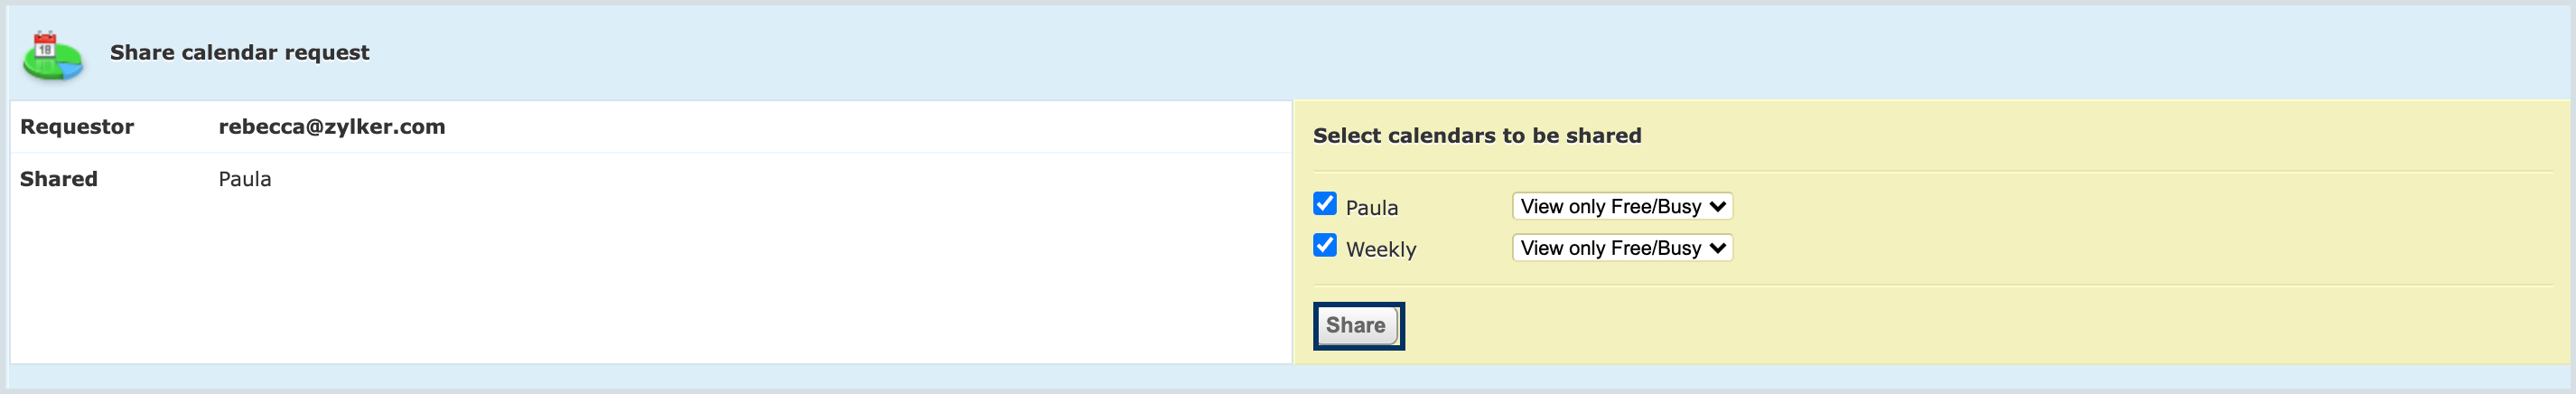2576x394 pixels.
Task: Click the Paula value beside the Shared label
Action: point(245,179)
